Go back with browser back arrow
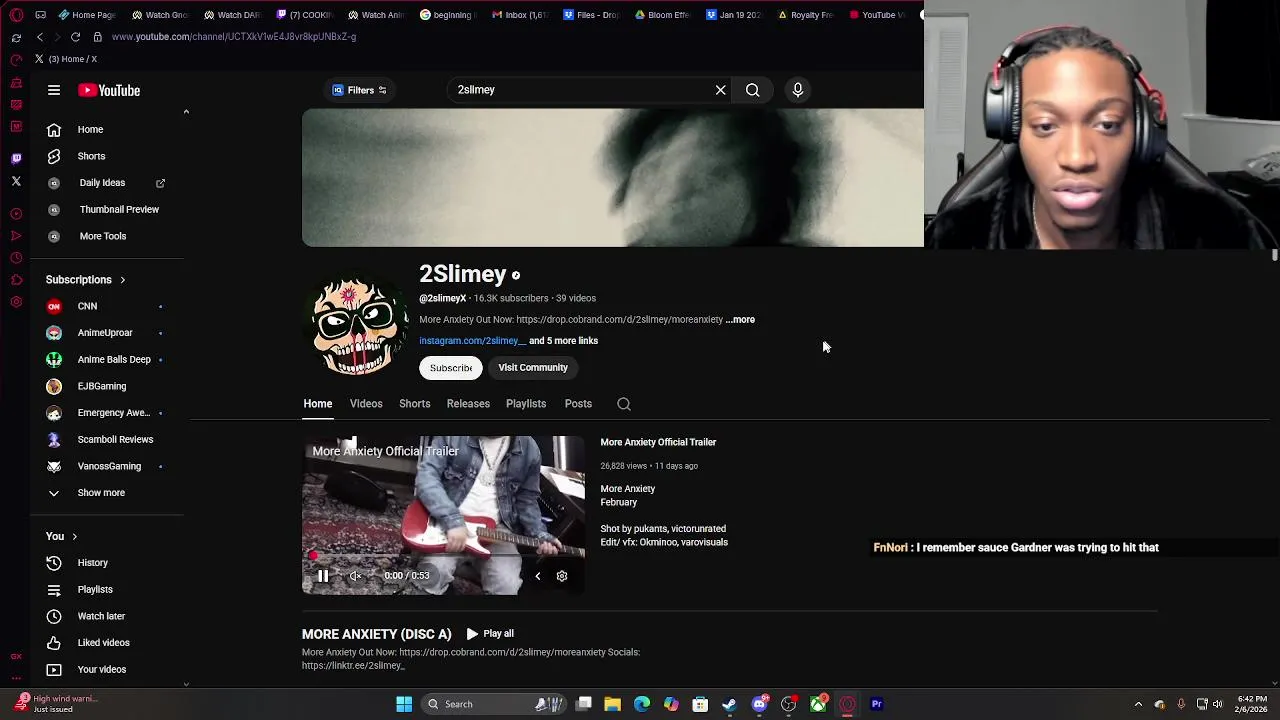This screenshot has height=720, width=1280. [x=40, y=37]
